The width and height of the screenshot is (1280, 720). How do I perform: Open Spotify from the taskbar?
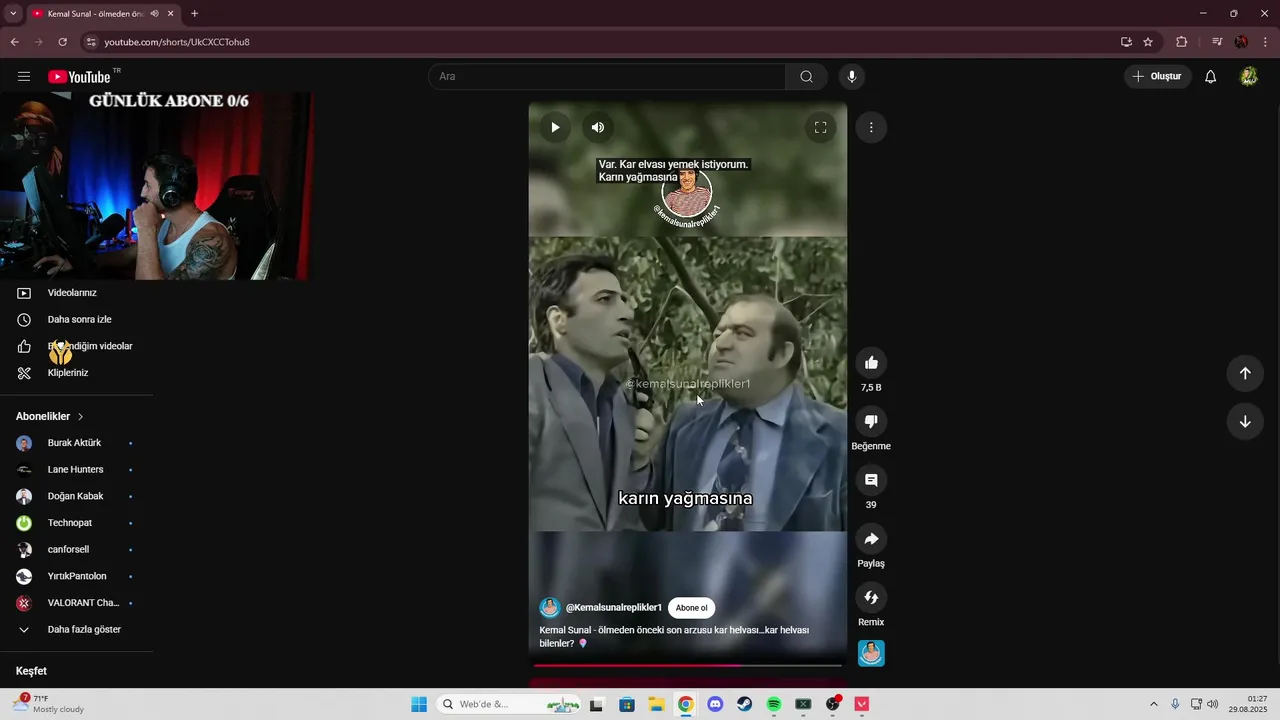774,704
